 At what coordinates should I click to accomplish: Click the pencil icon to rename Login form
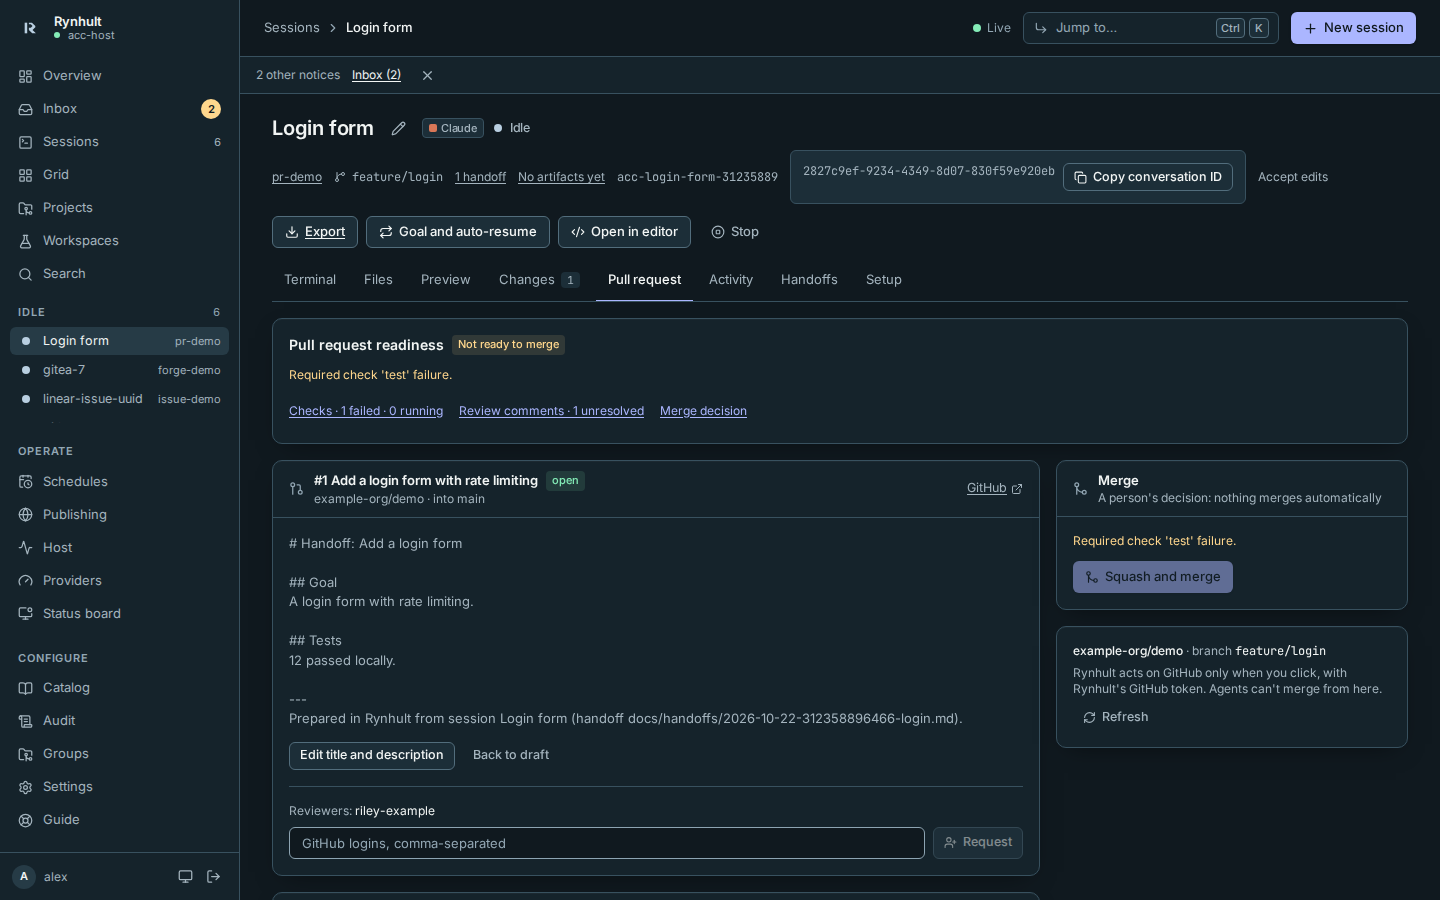tap(398, 128)
